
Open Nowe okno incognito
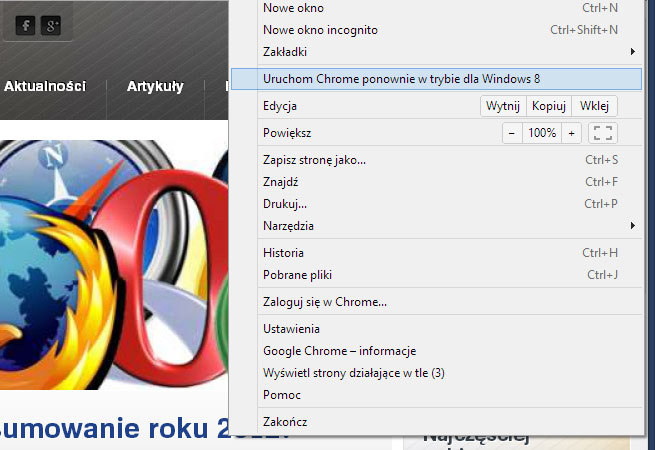[437, 30]
